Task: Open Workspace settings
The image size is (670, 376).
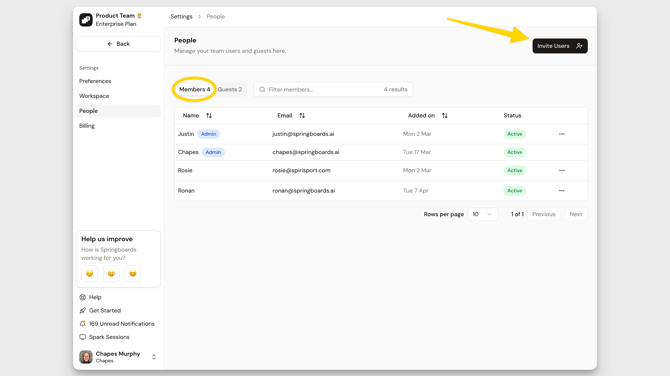Action: [94, 96]
